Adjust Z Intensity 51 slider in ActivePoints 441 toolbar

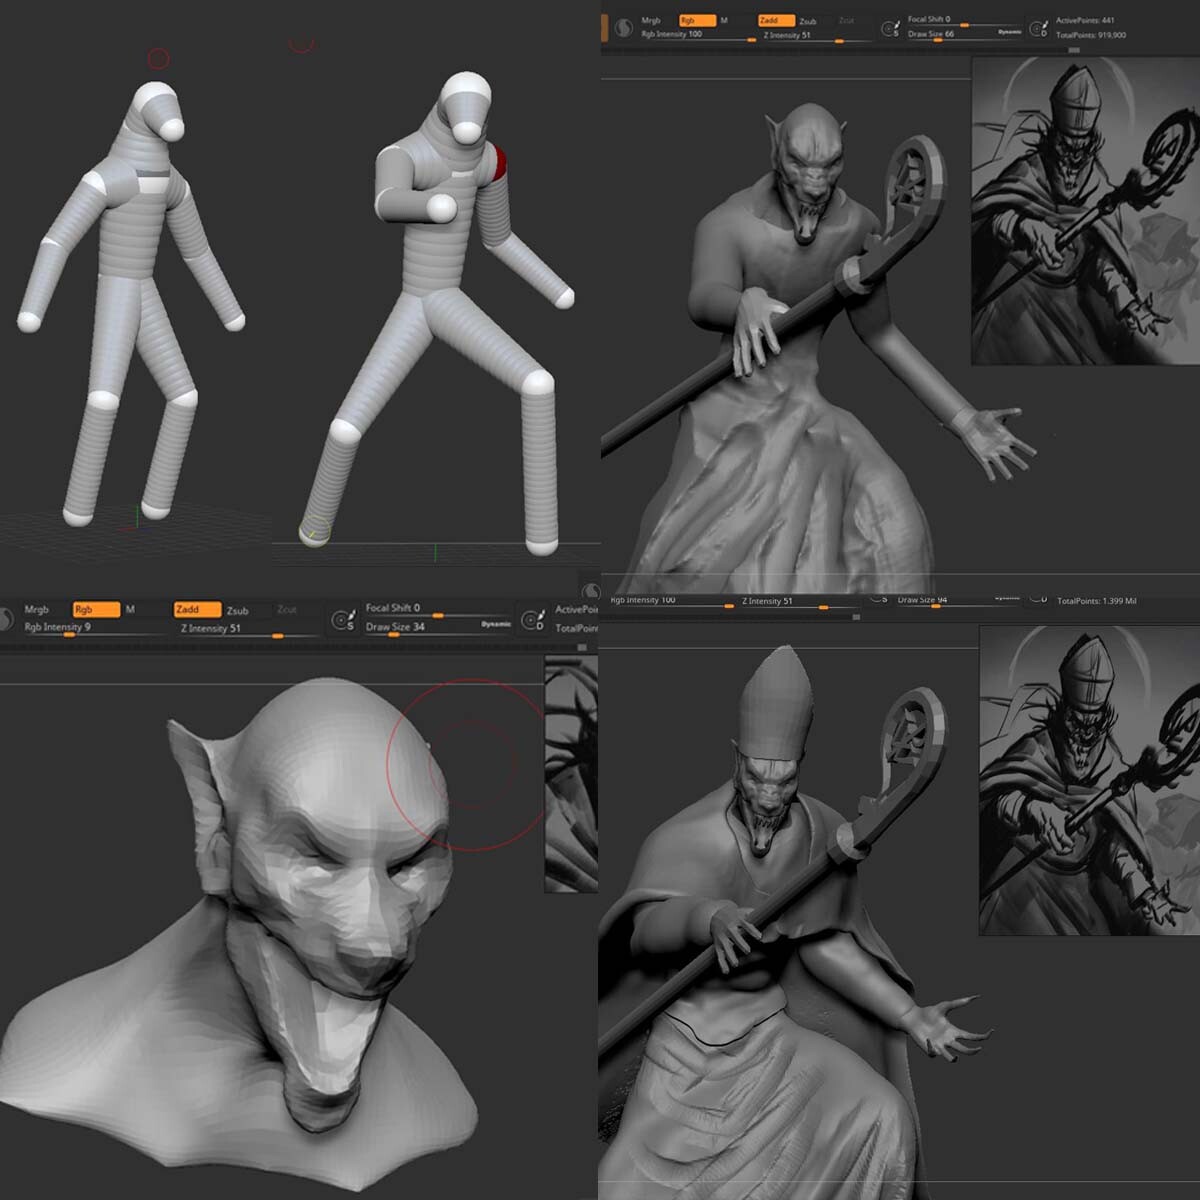(x=817, y=37)
